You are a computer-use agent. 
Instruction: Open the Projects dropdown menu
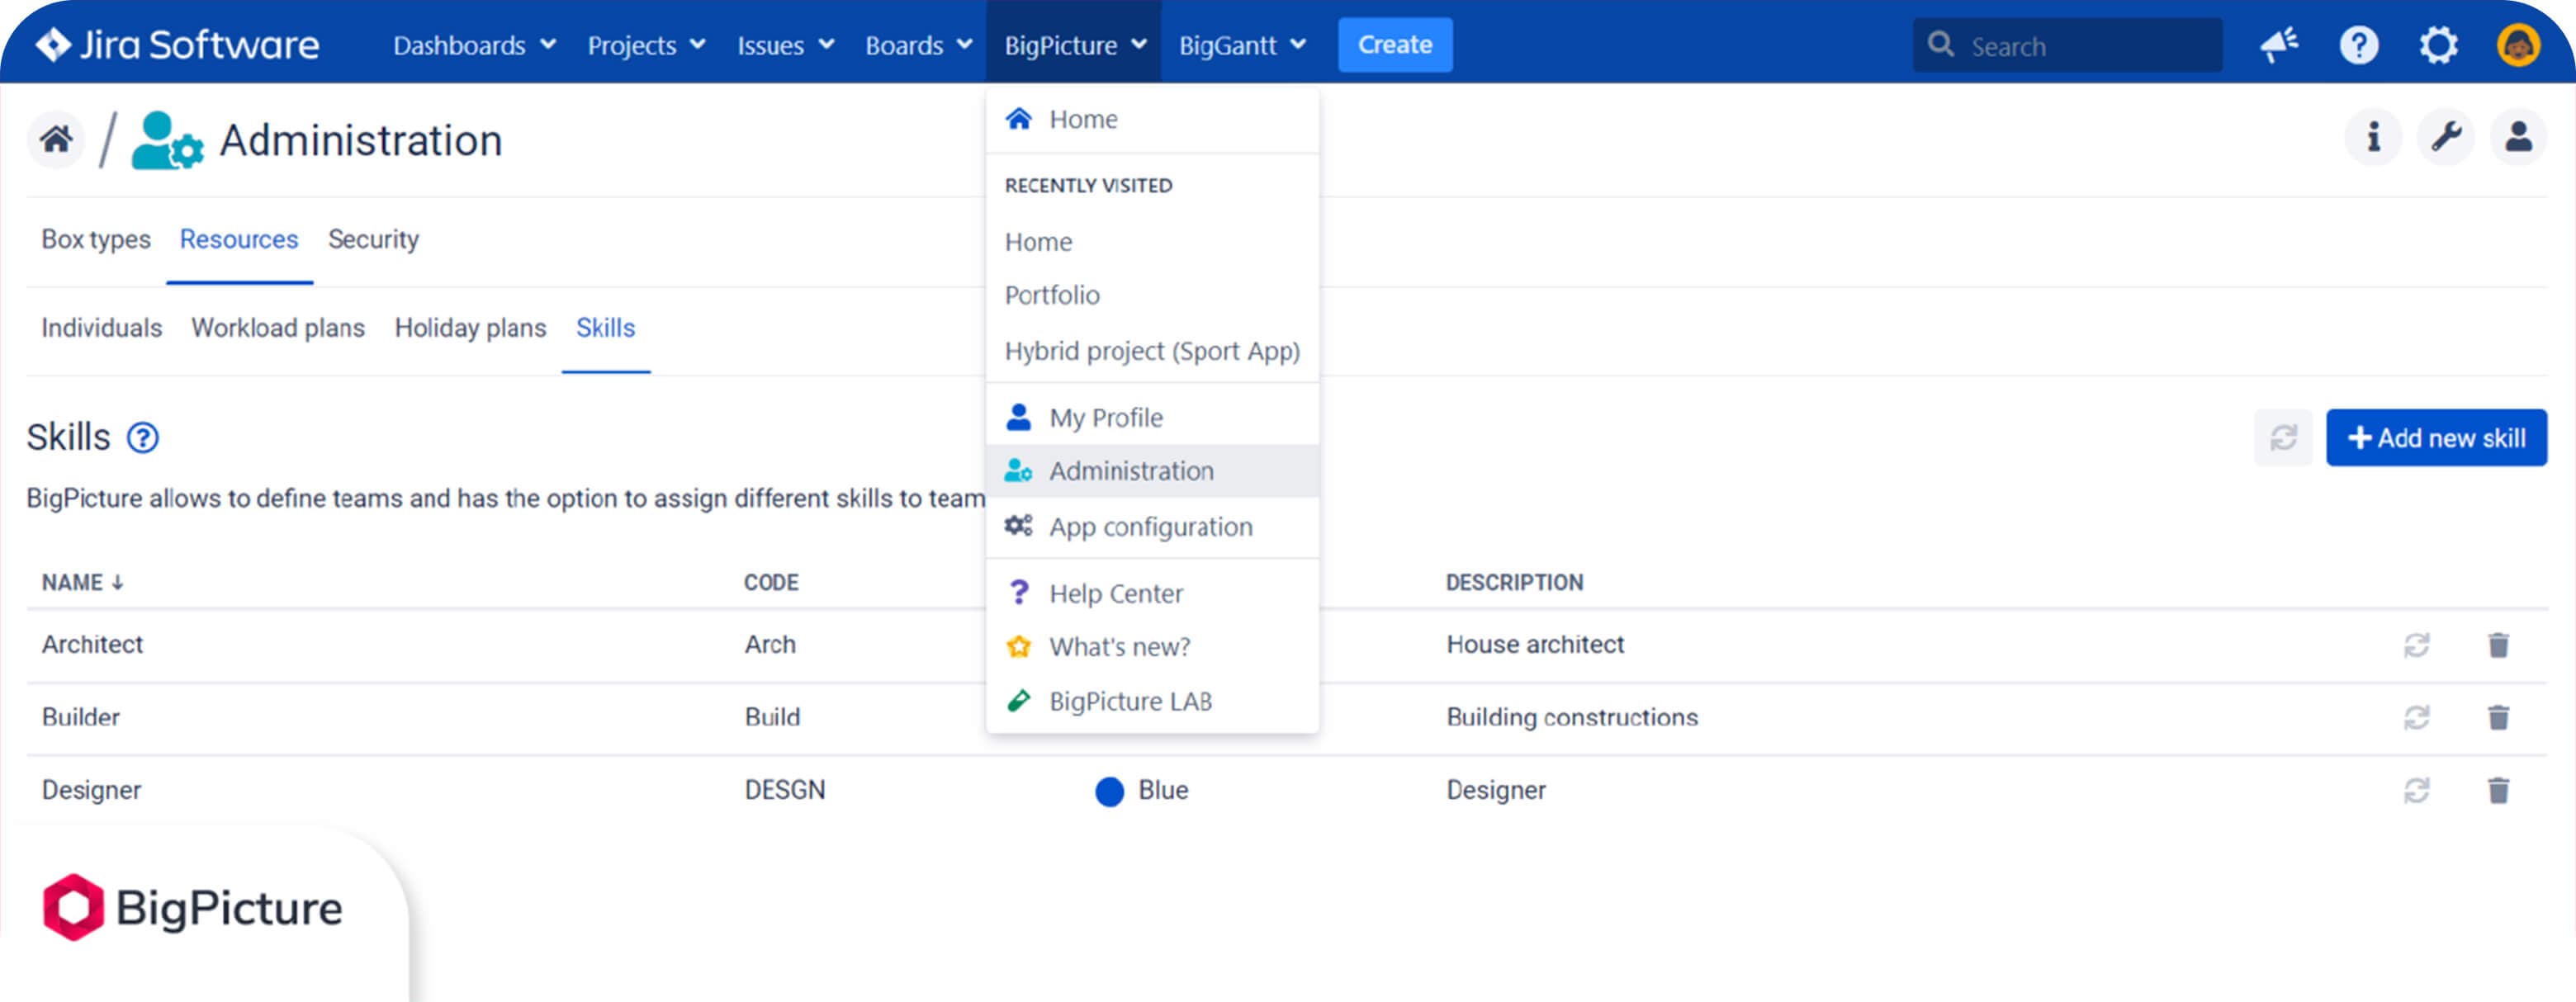646,45
